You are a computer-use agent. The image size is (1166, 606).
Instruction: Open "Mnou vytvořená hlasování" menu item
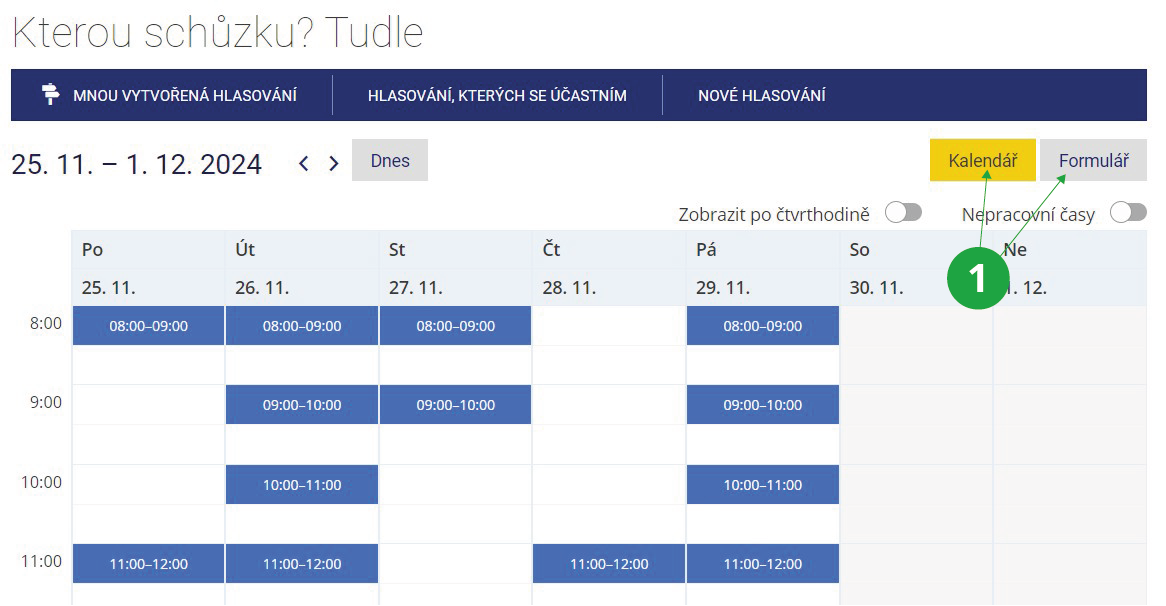(x=184, y=96)
